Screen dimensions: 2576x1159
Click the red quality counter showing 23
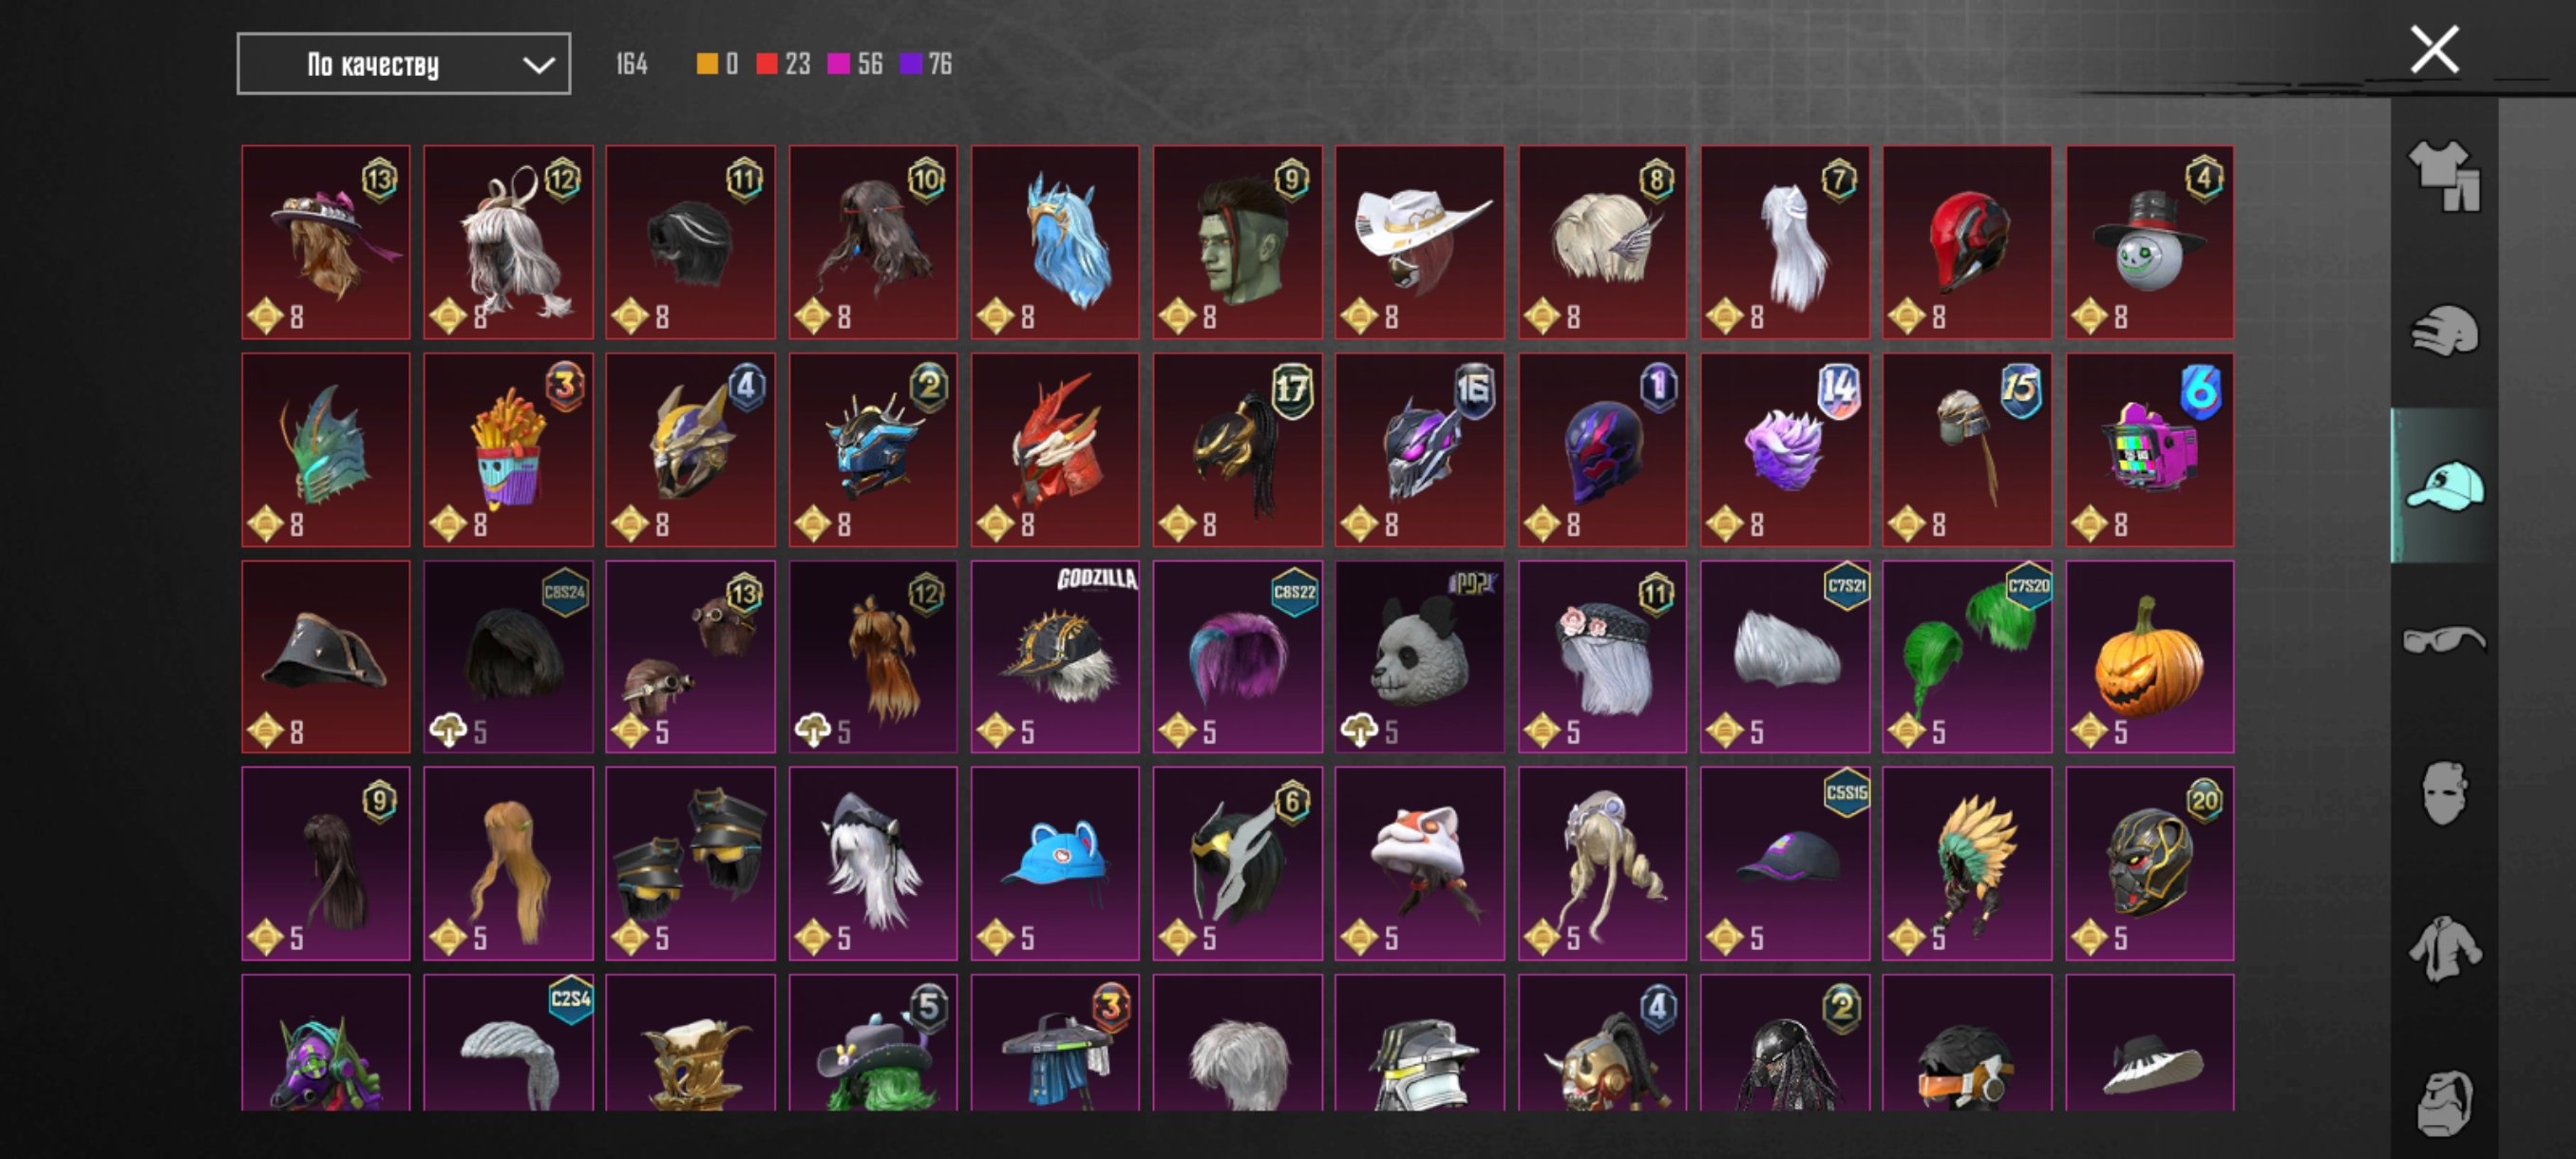783,64
